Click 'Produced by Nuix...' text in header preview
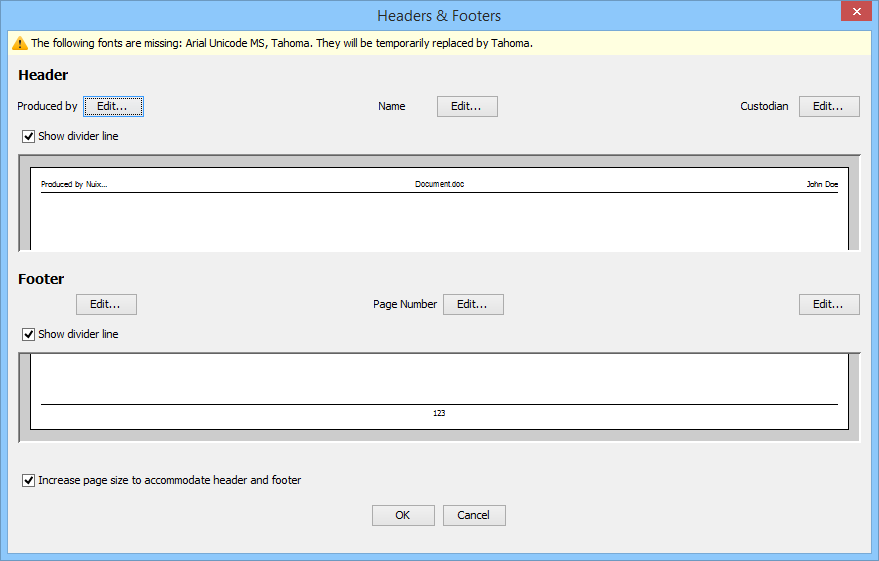879x561 pixels. 74,185
